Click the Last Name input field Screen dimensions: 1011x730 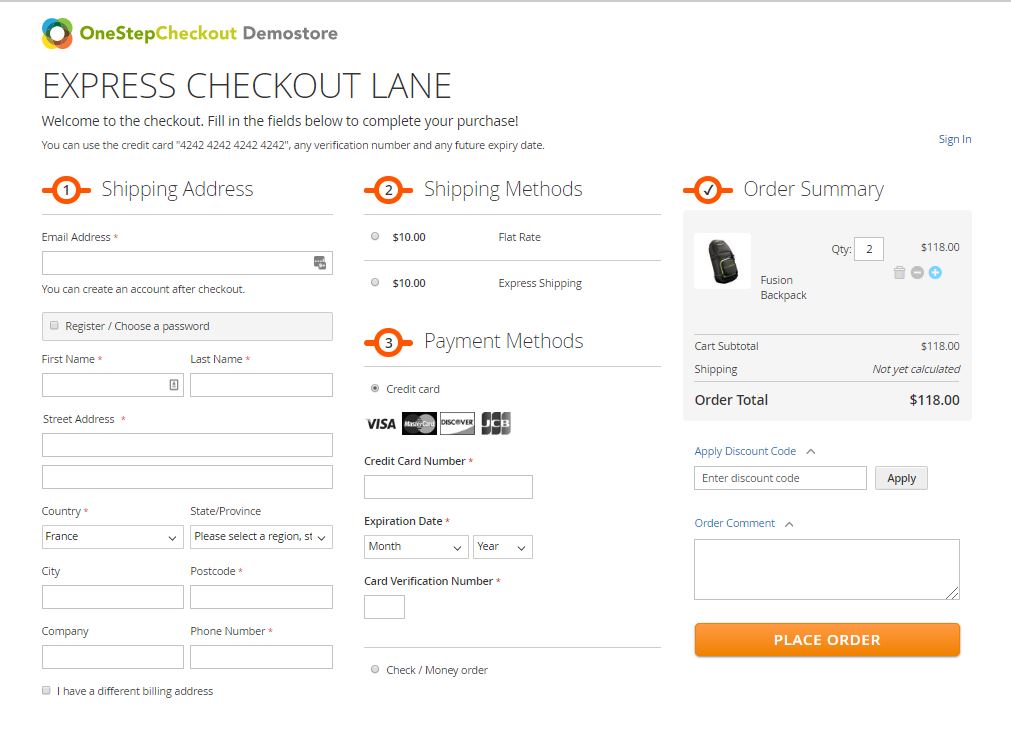(x=261, y=385)
